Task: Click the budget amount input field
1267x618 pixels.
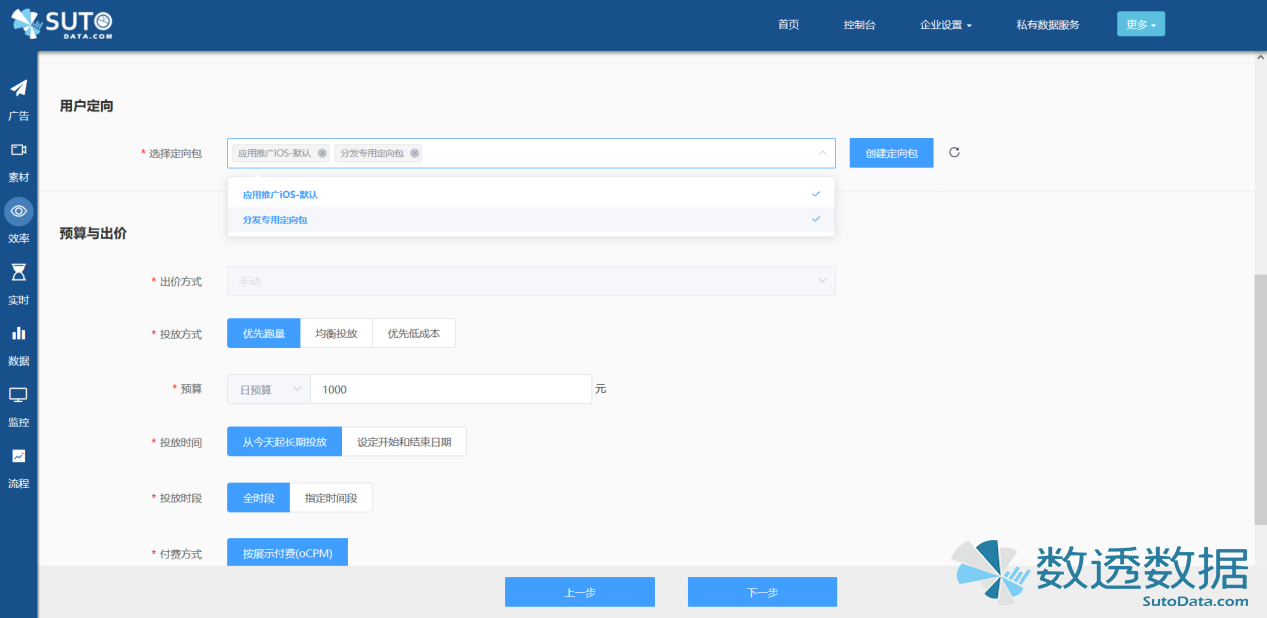Action: click(x=450, y=389)
